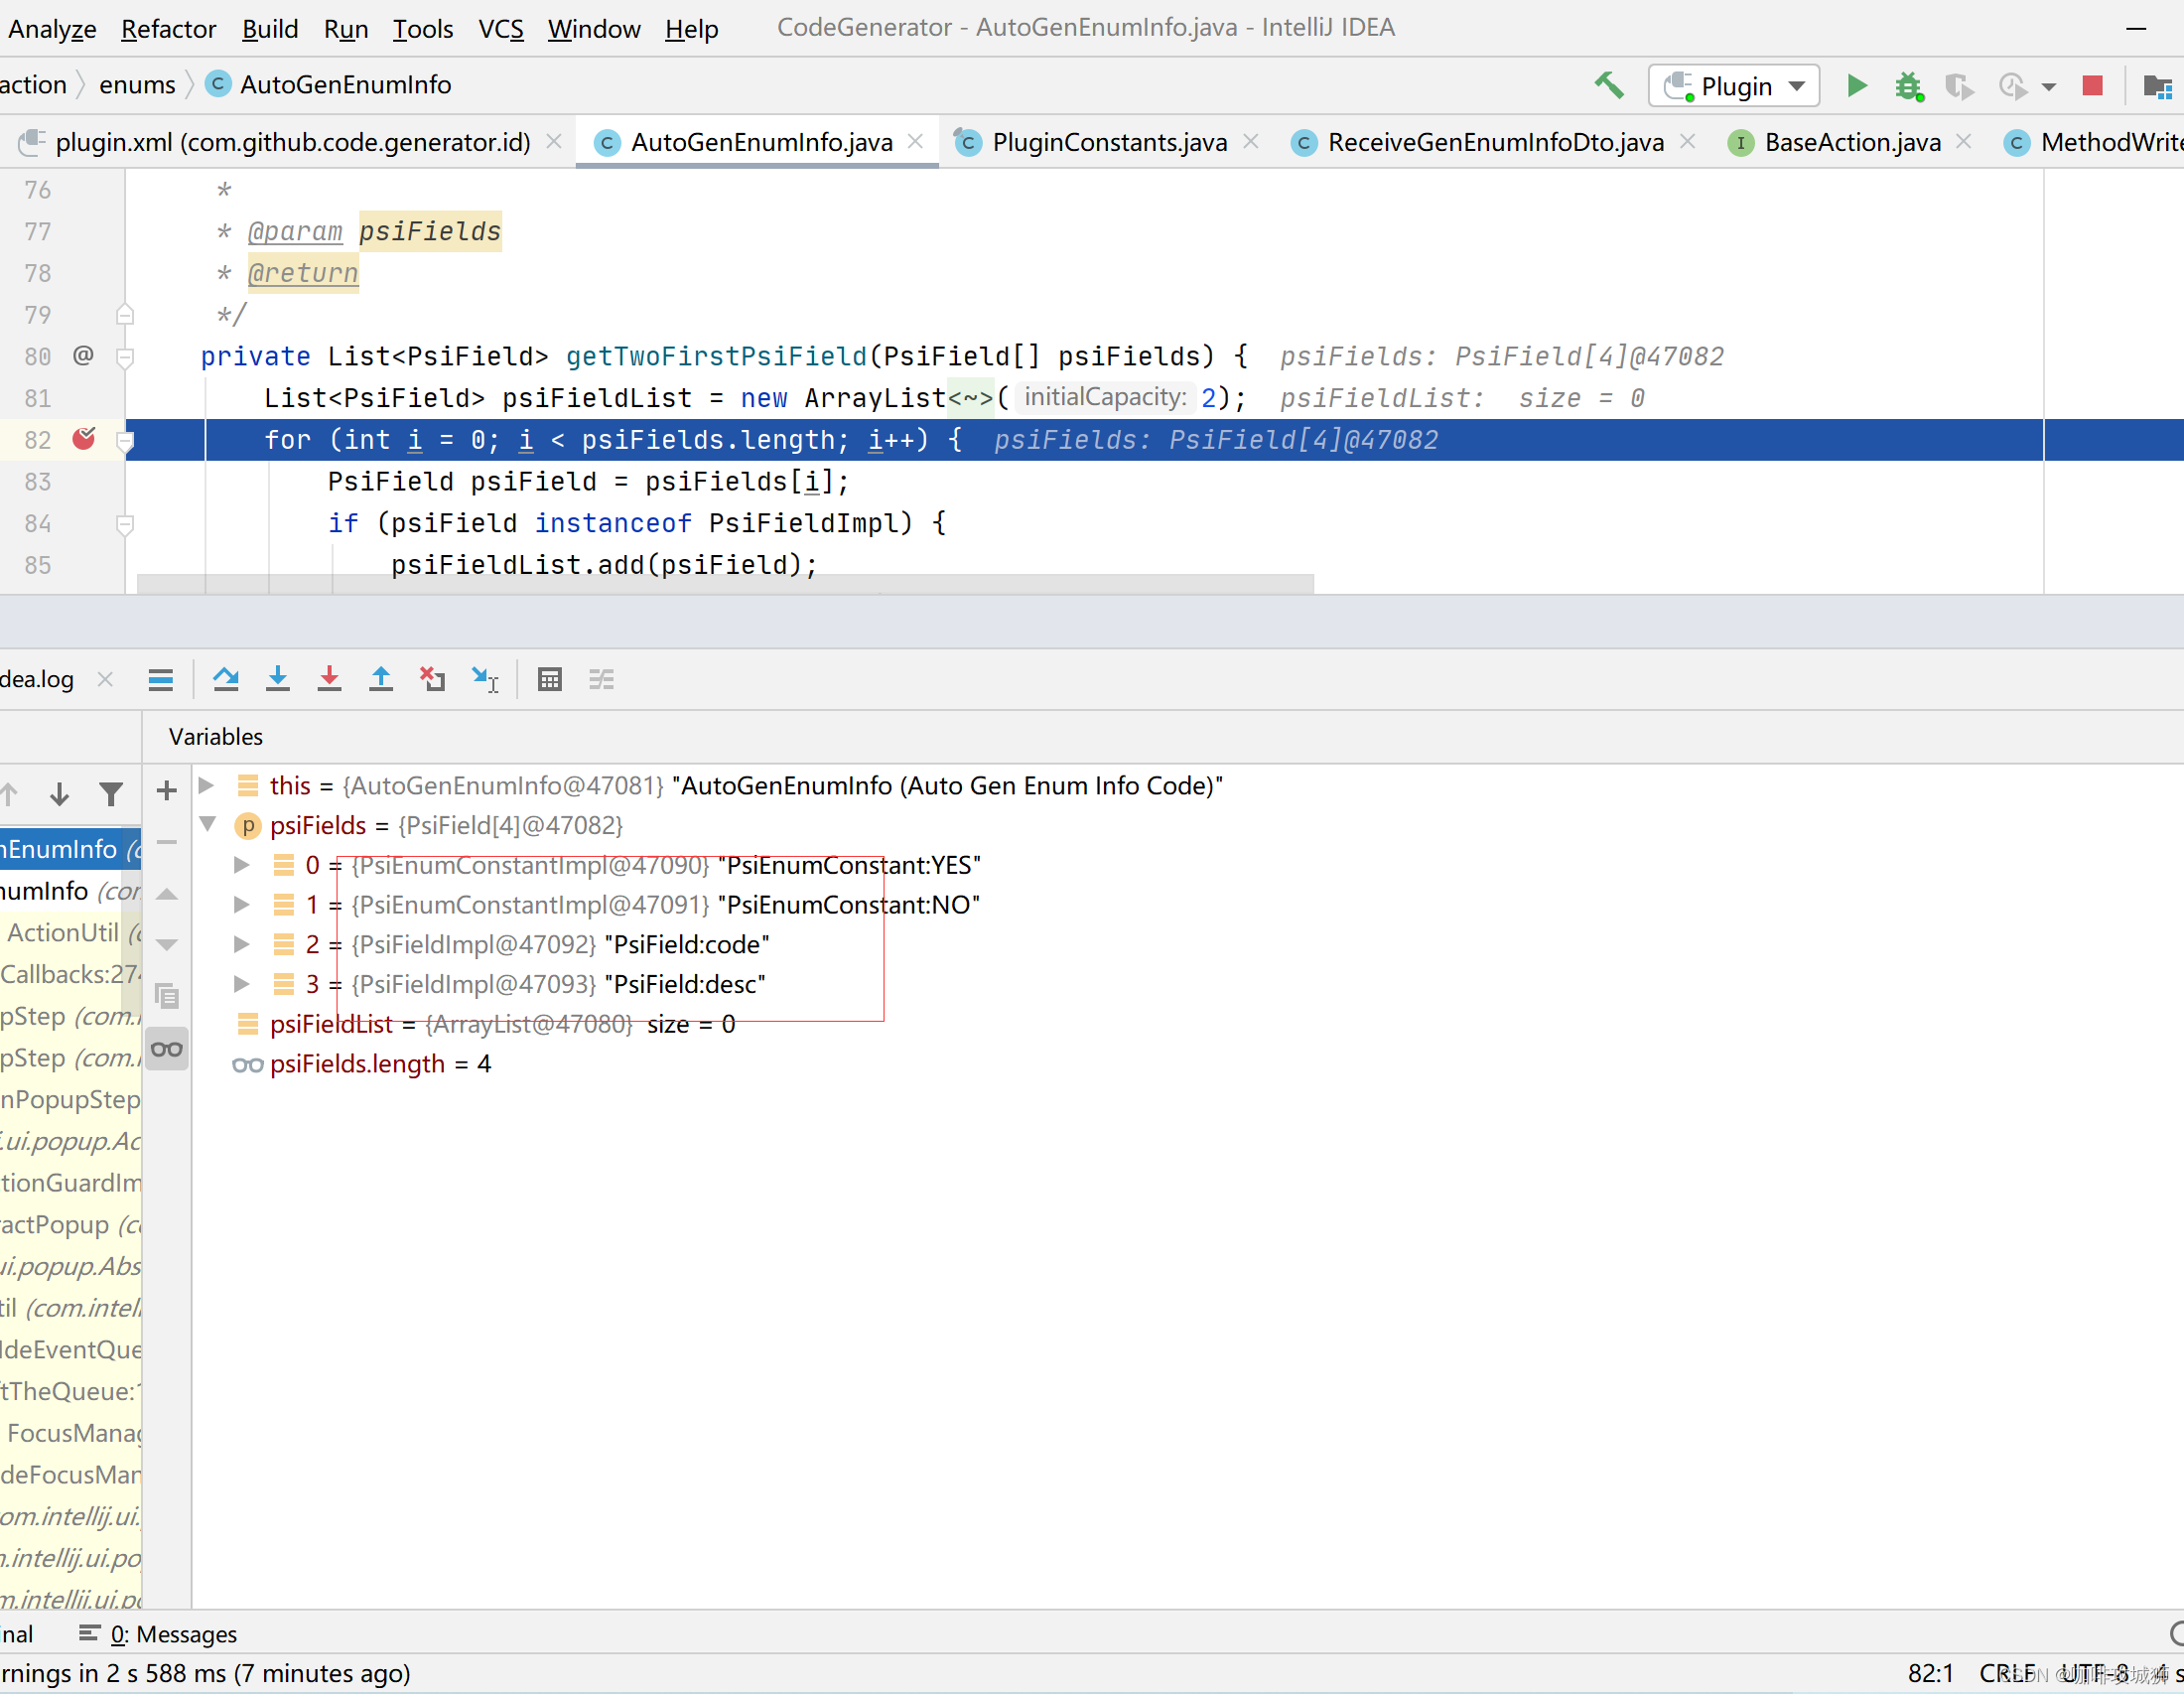This screenshot has width=2184, height=1694.
Task: Open the Plugin run configuration dropdown
Action: (x=1734, y=86)
